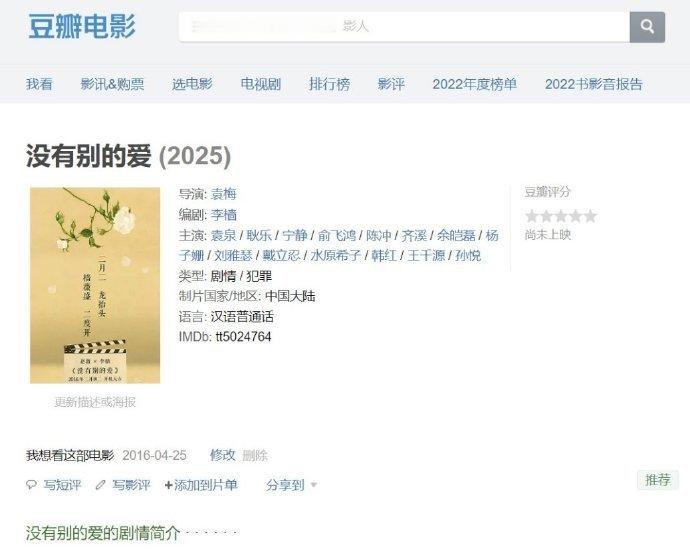Click 删除 to remove wish mark
690x549 pixels.
click(255, 455)
